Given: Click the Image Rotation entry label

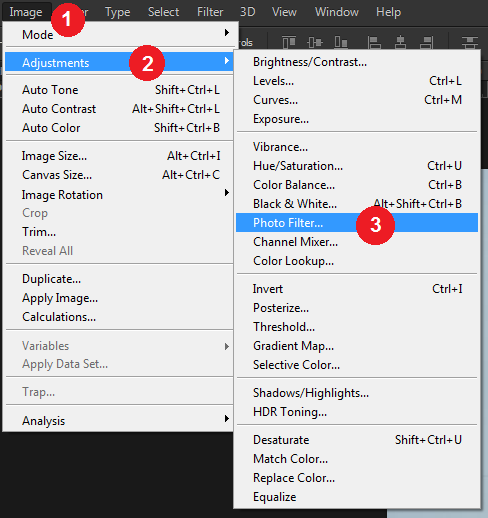Looking at the screenshot, I should click(62, 195).
